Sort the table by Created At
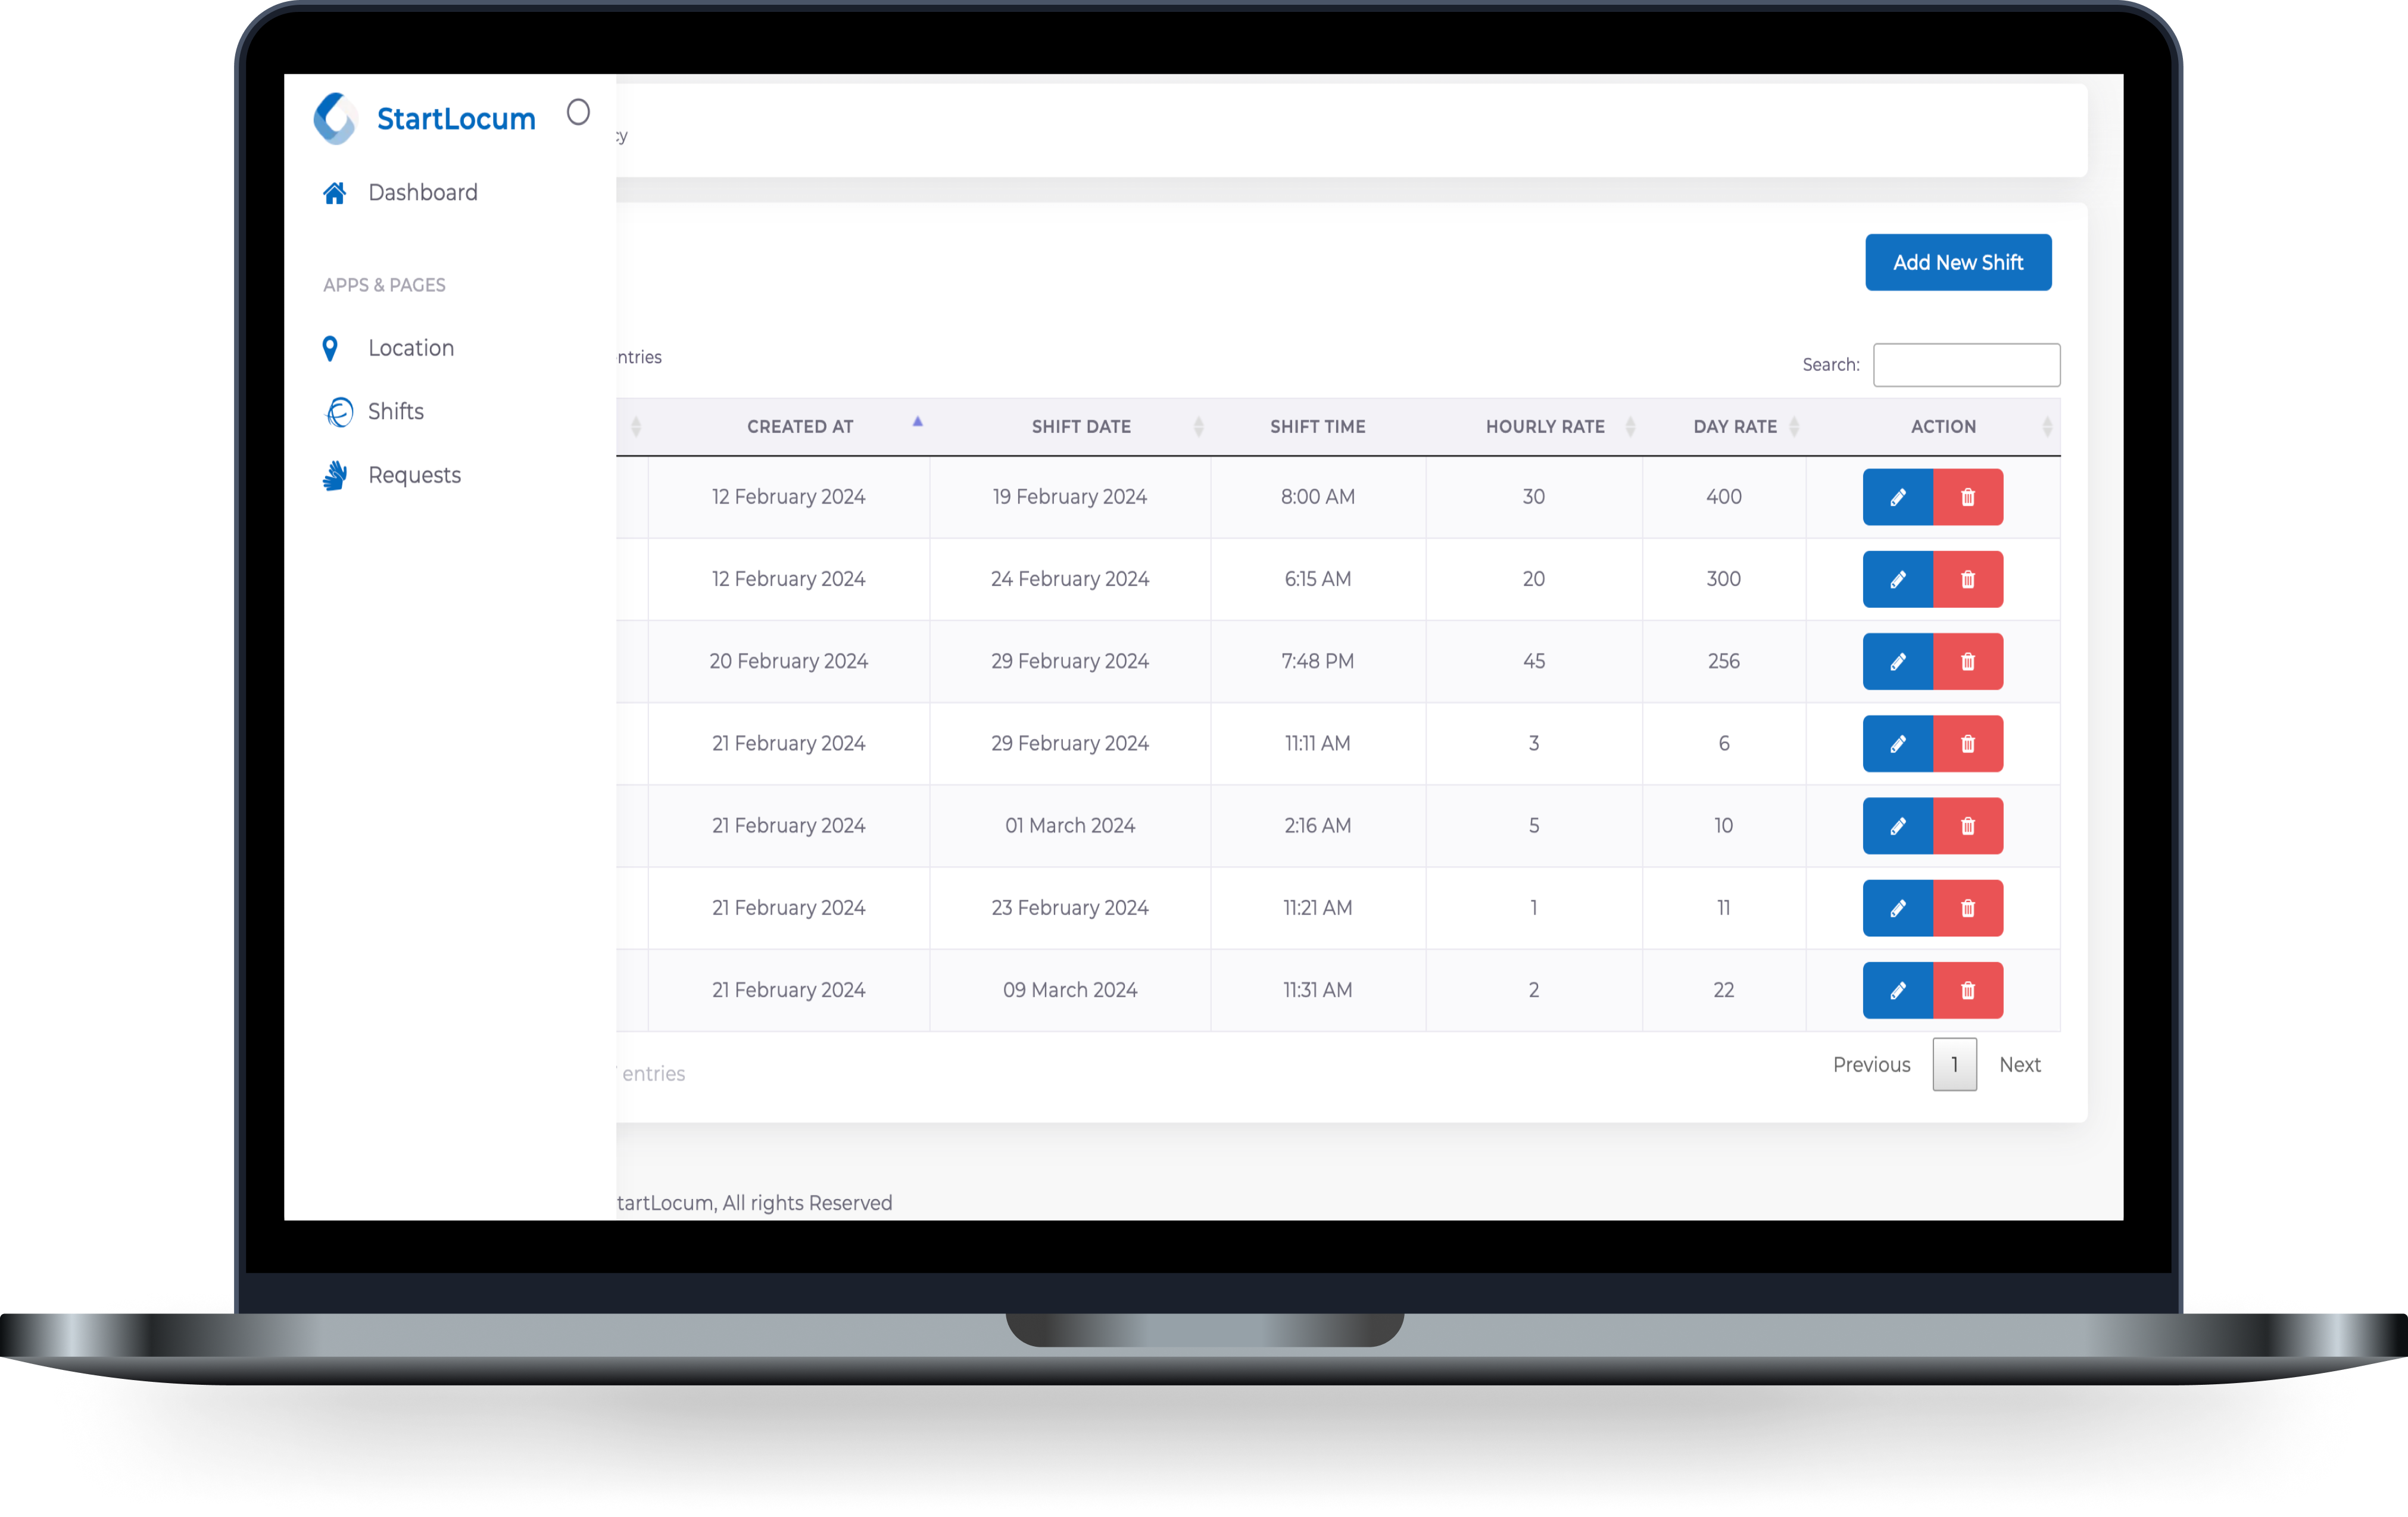The image size is (2408, 1517). click(x=800, y=426)
